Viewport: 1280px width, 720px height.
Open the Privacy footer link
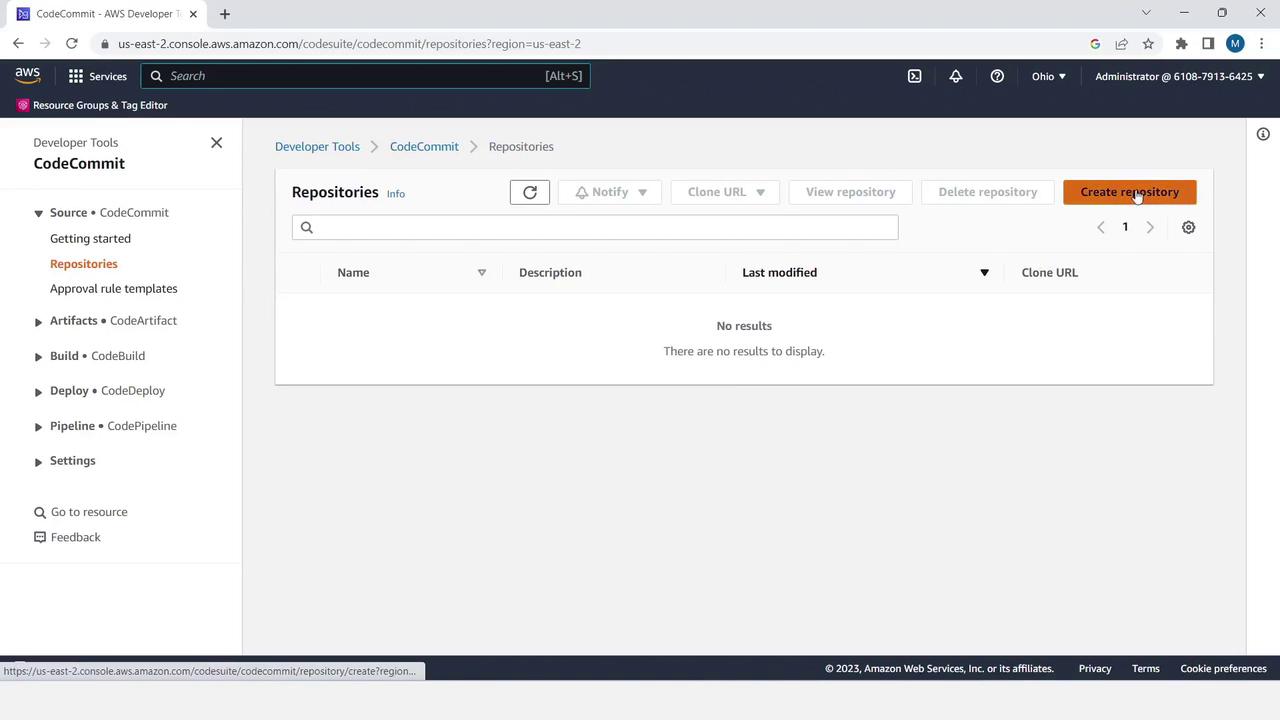click(x=1095, y=669)
